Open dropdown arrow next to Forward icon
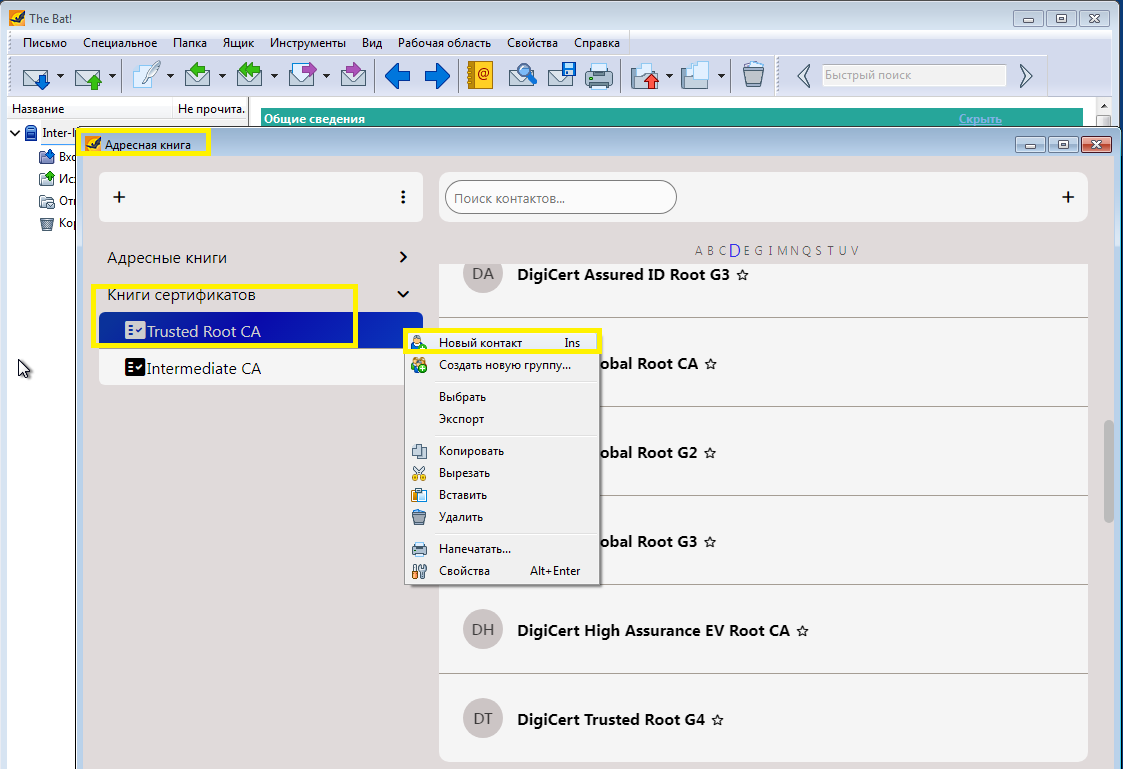Viewport: 1123px width, 769px height. (327, 76)
